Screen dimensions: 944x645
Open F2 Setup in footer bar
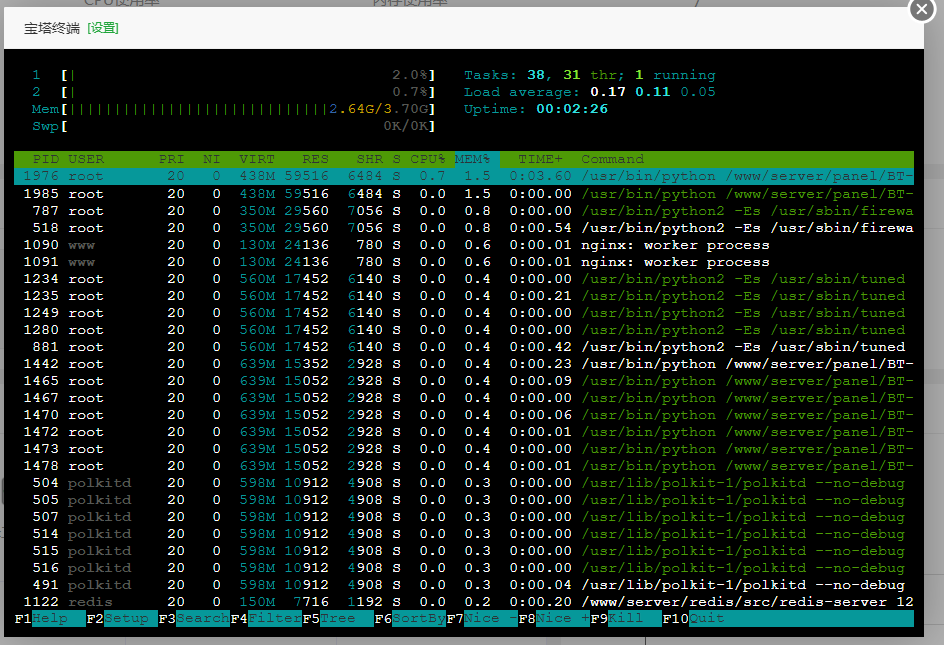pyautogui.click(x=122, y=619)
